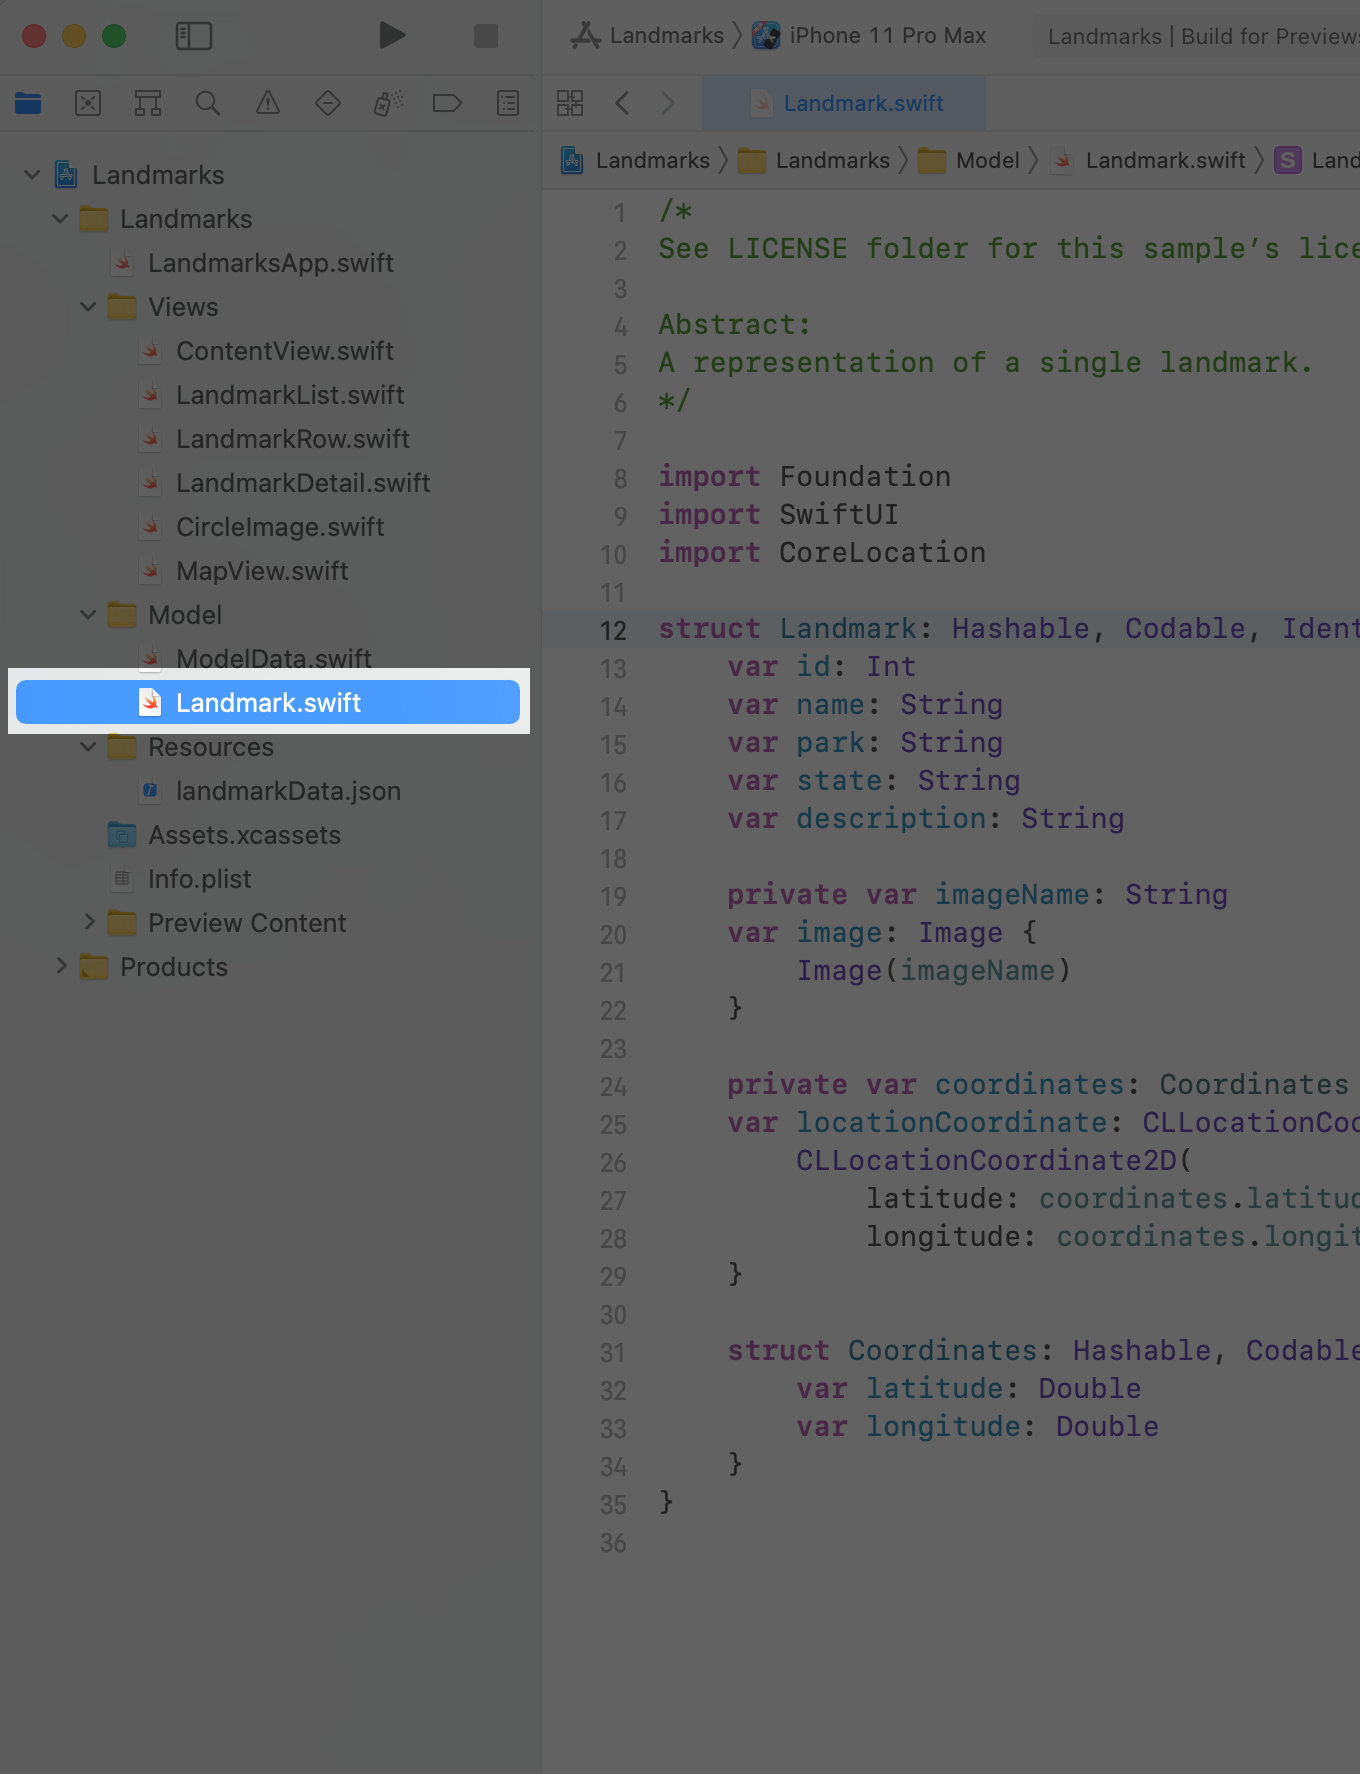Collapse the Resources group
This screenshot has width=1360, height=1774.
pos(88,747)
